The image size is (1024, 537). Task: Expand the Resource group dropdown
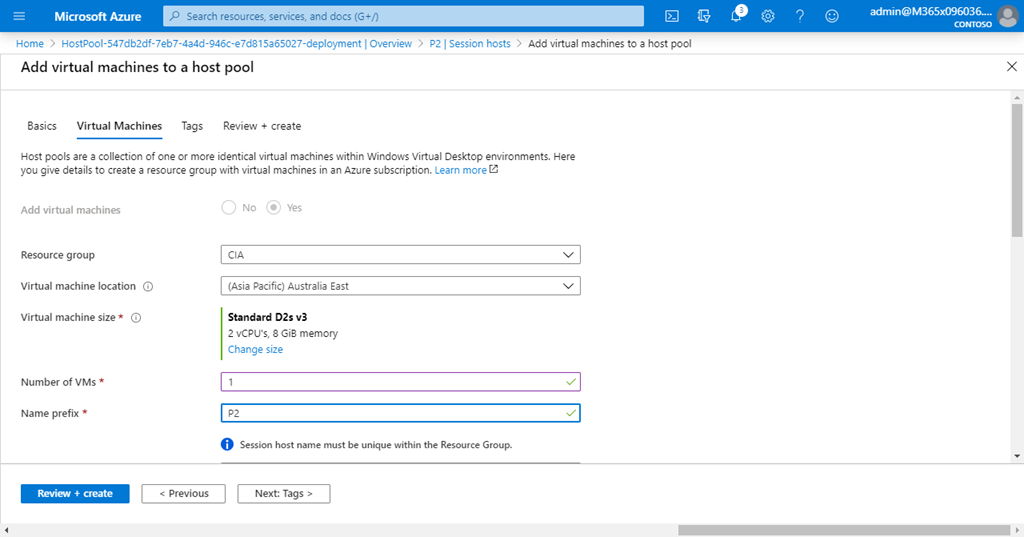400,255
